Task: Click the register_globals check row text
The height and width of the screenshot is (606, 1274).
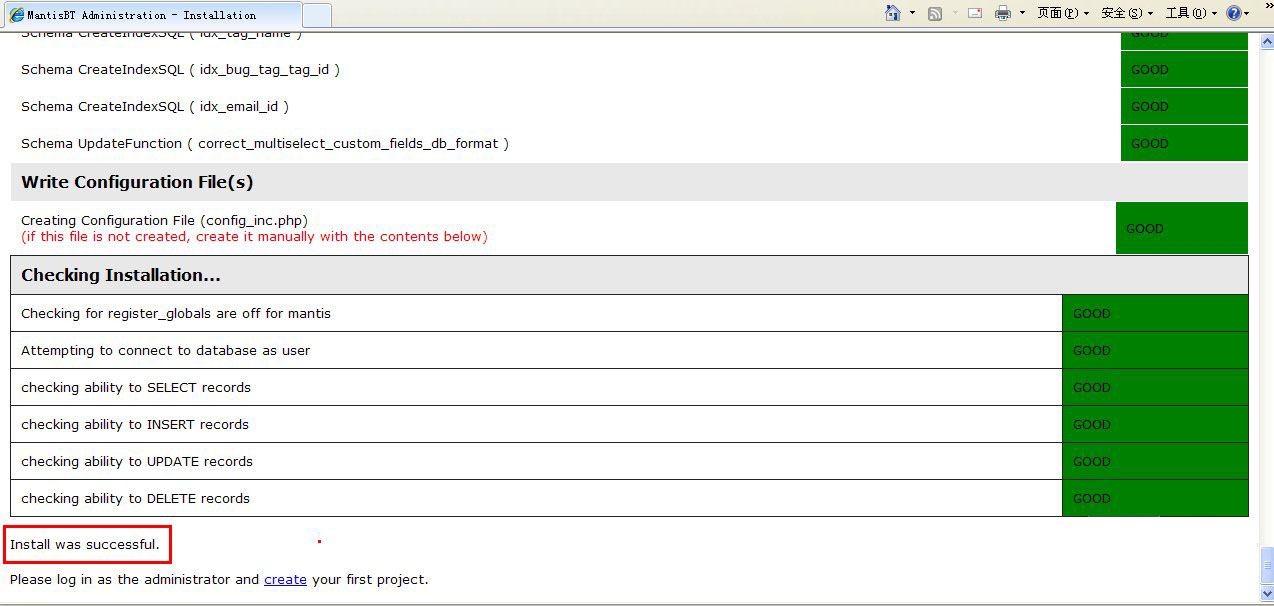Action: point(176,313)
